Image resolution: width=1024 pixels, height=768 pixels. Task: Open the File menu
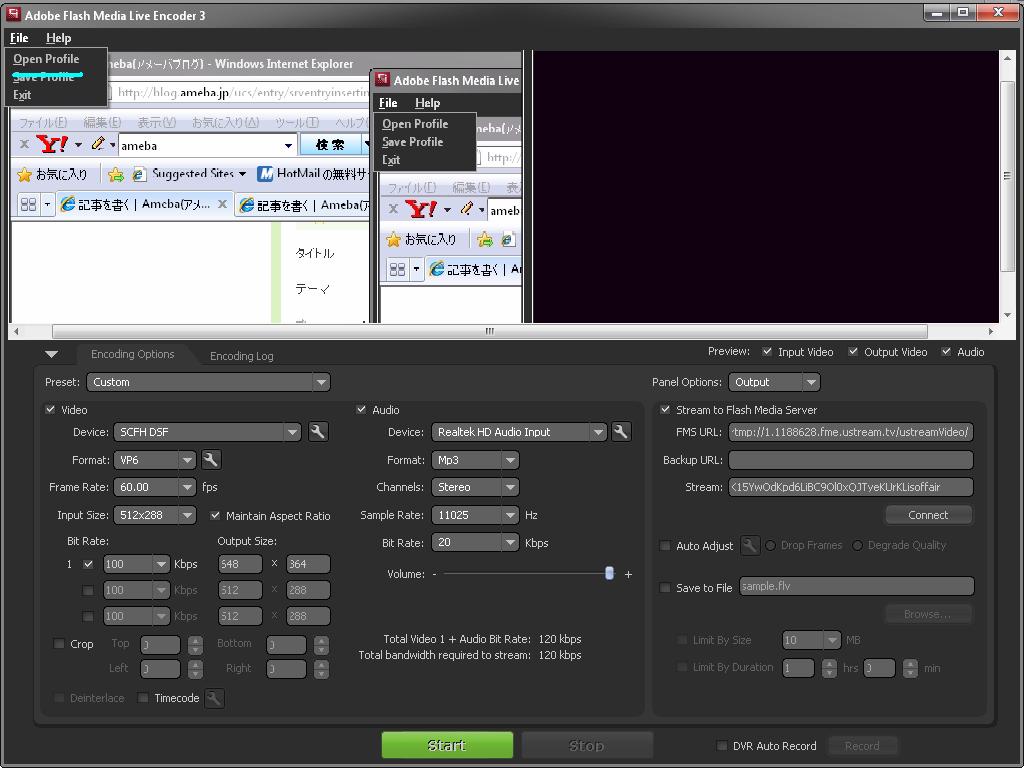19,38
